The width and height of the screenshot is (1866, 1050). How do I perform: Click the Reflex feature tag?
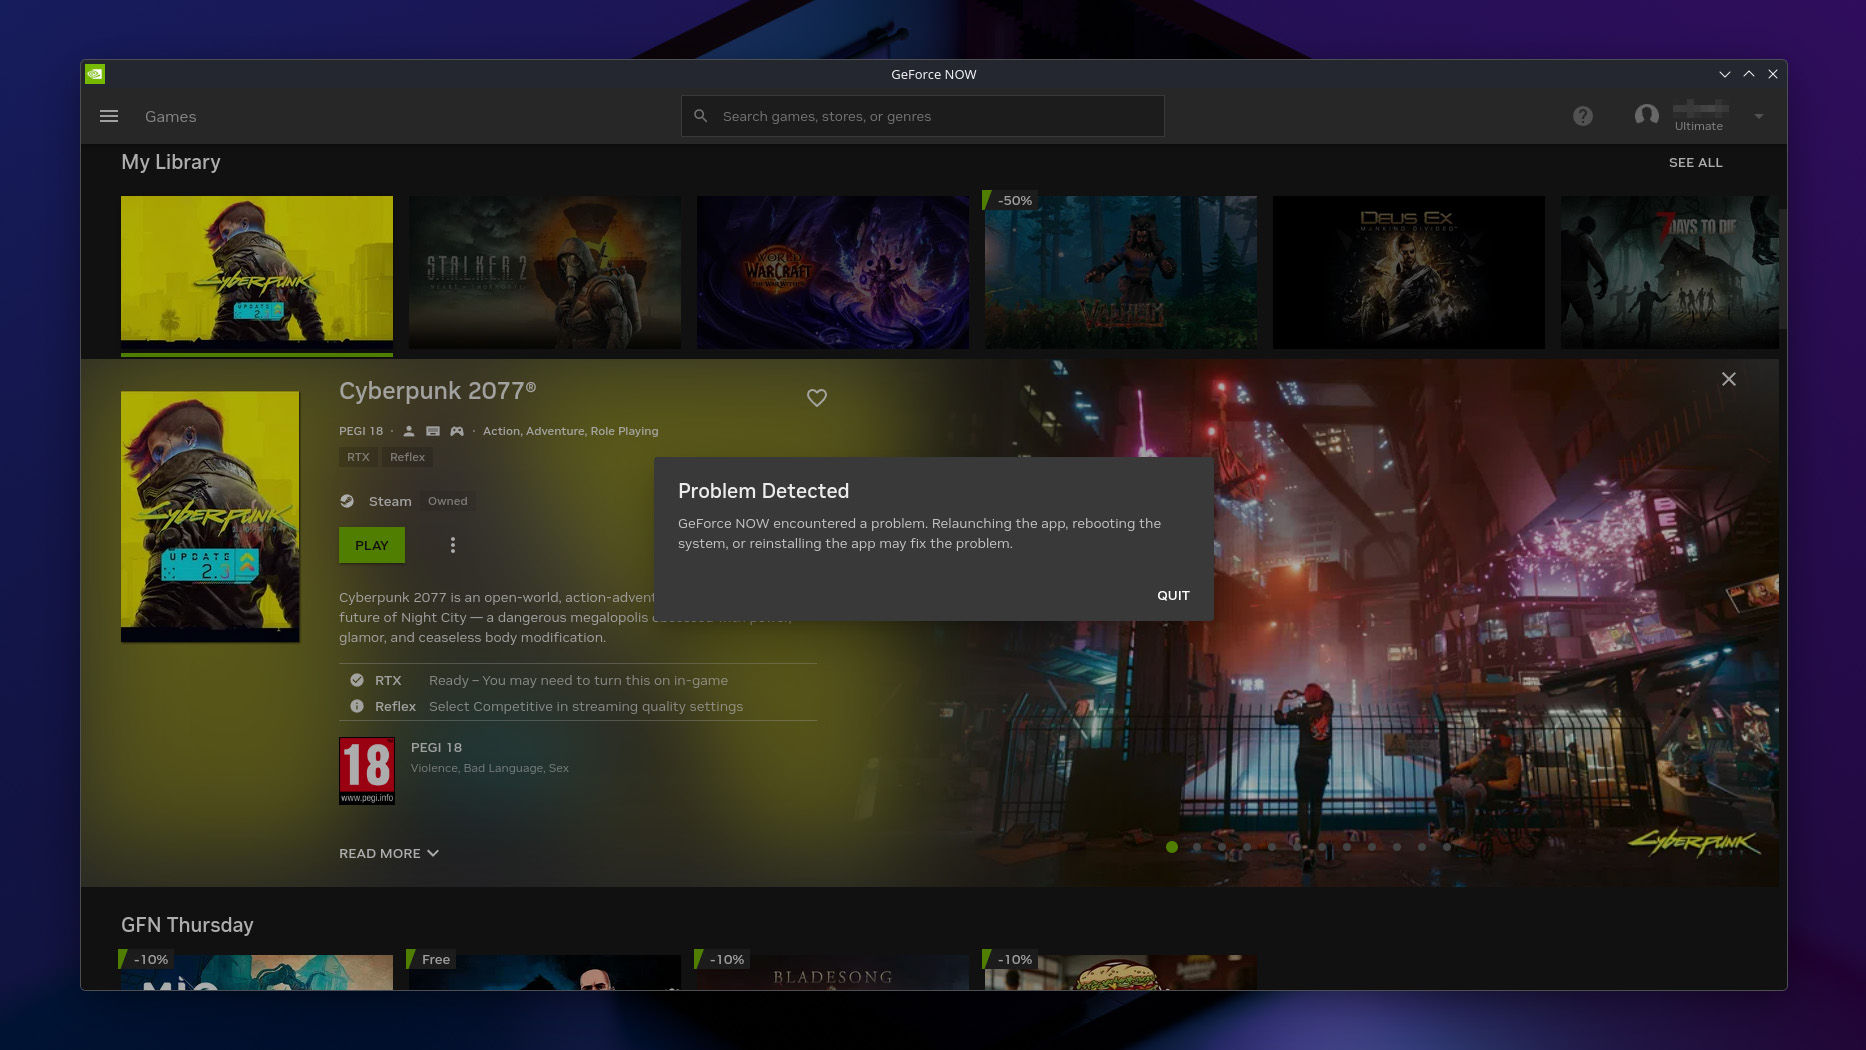(407, 457)
